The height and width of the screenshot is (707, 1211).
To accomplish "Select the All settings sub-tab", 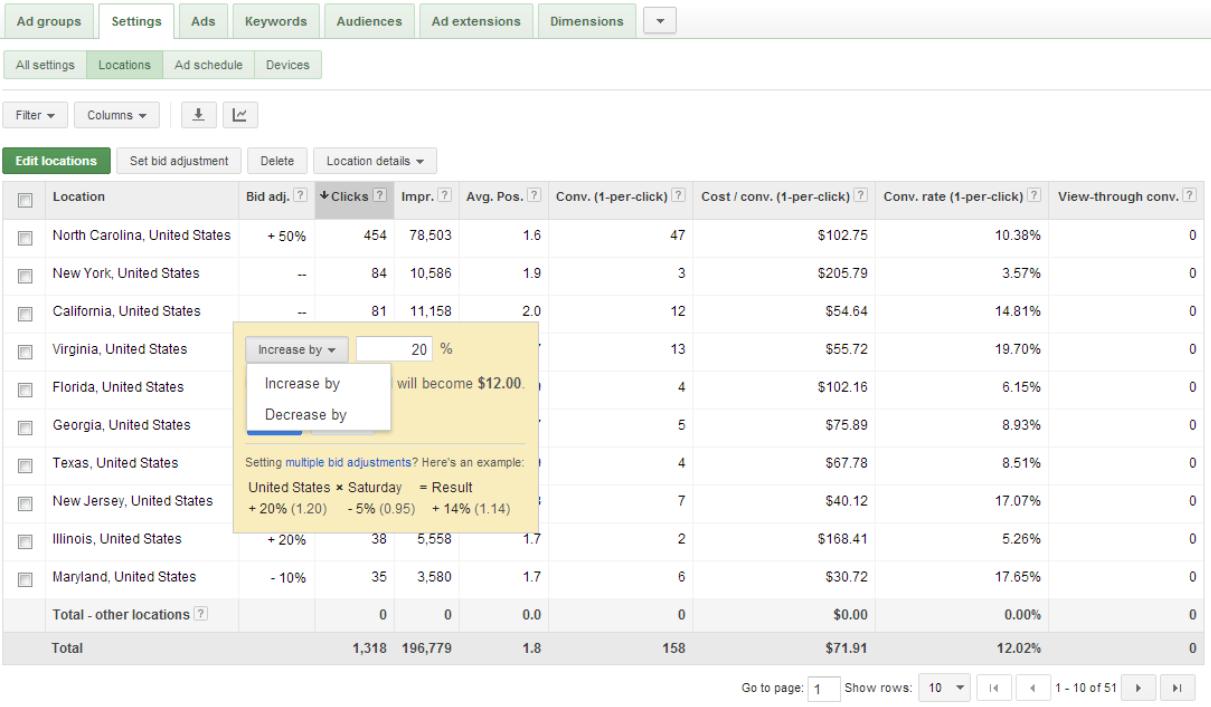I will [x=45, y=66].
